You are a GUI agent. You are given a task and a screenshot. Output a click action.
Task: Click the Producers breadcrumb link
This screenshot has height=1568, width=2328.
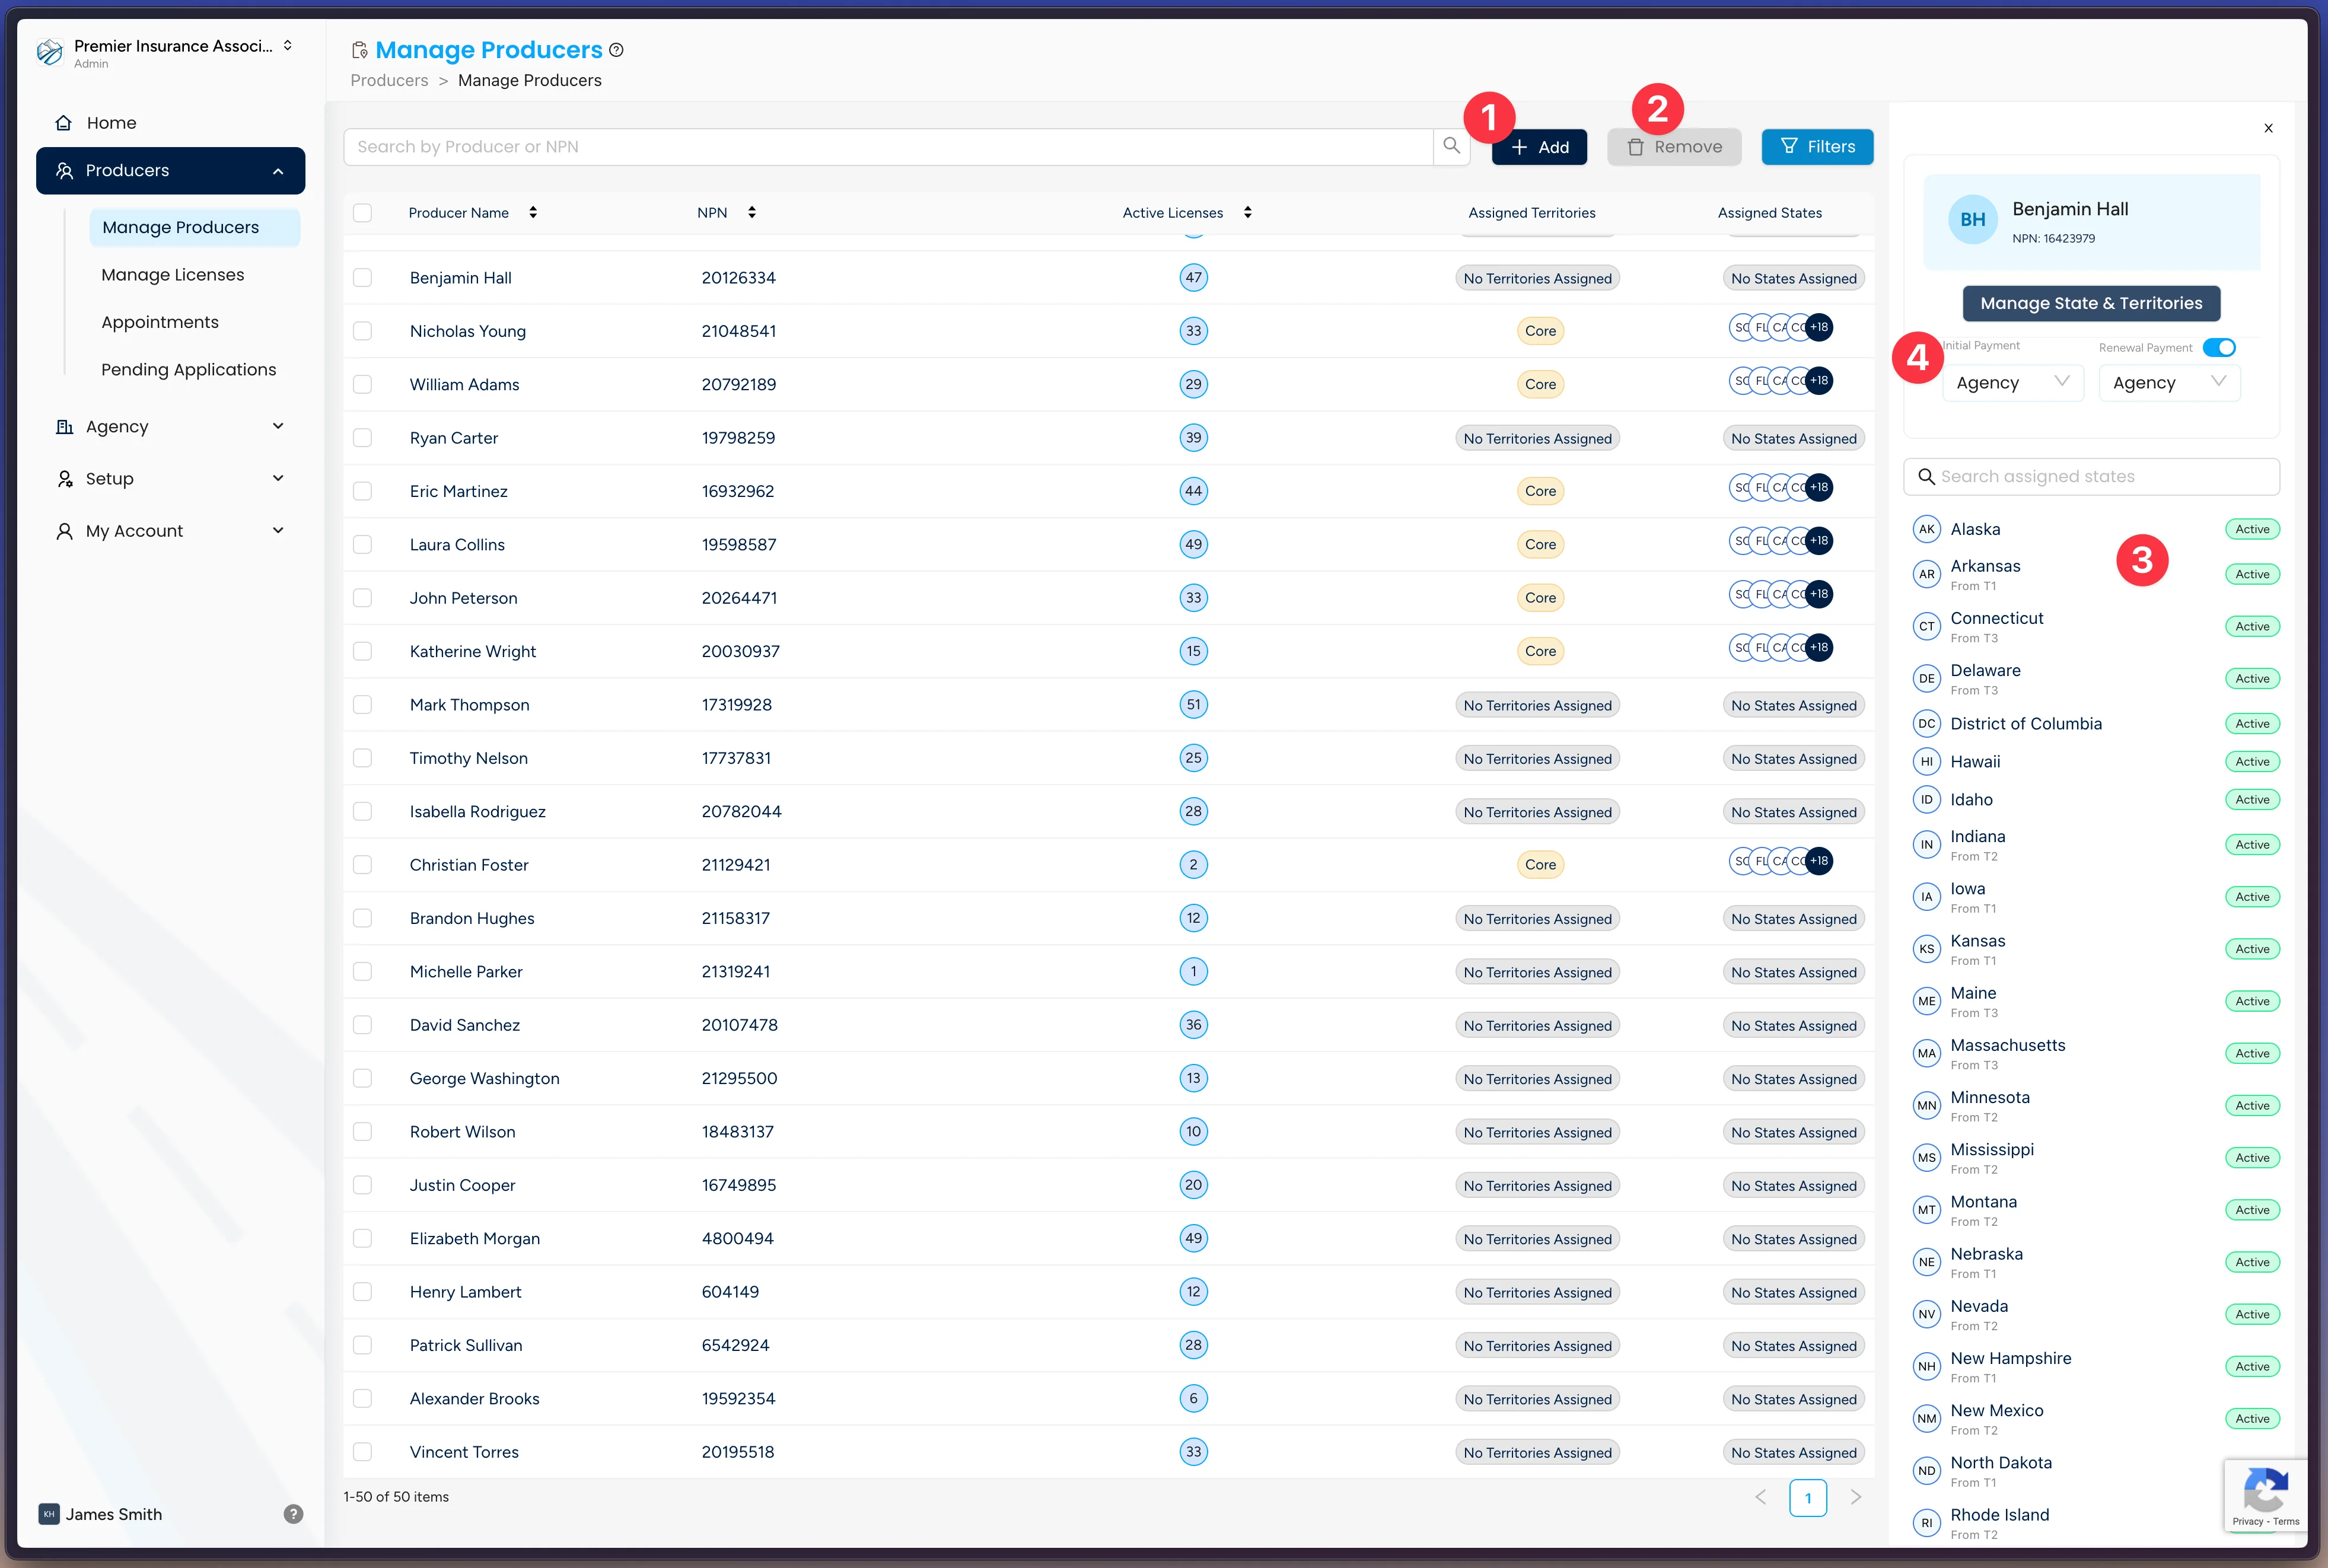(x=389, y=80)
